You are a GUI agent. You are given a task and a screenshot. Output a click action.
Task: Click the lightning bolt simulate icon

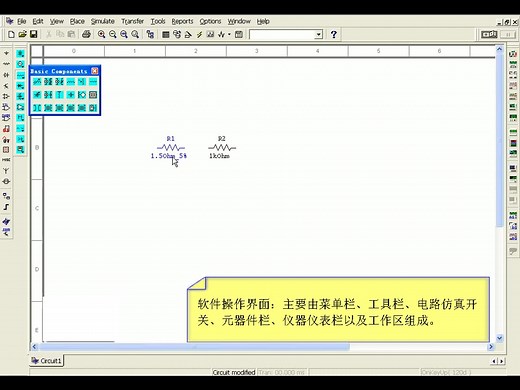pyautogui.click(x=199, y=34)
